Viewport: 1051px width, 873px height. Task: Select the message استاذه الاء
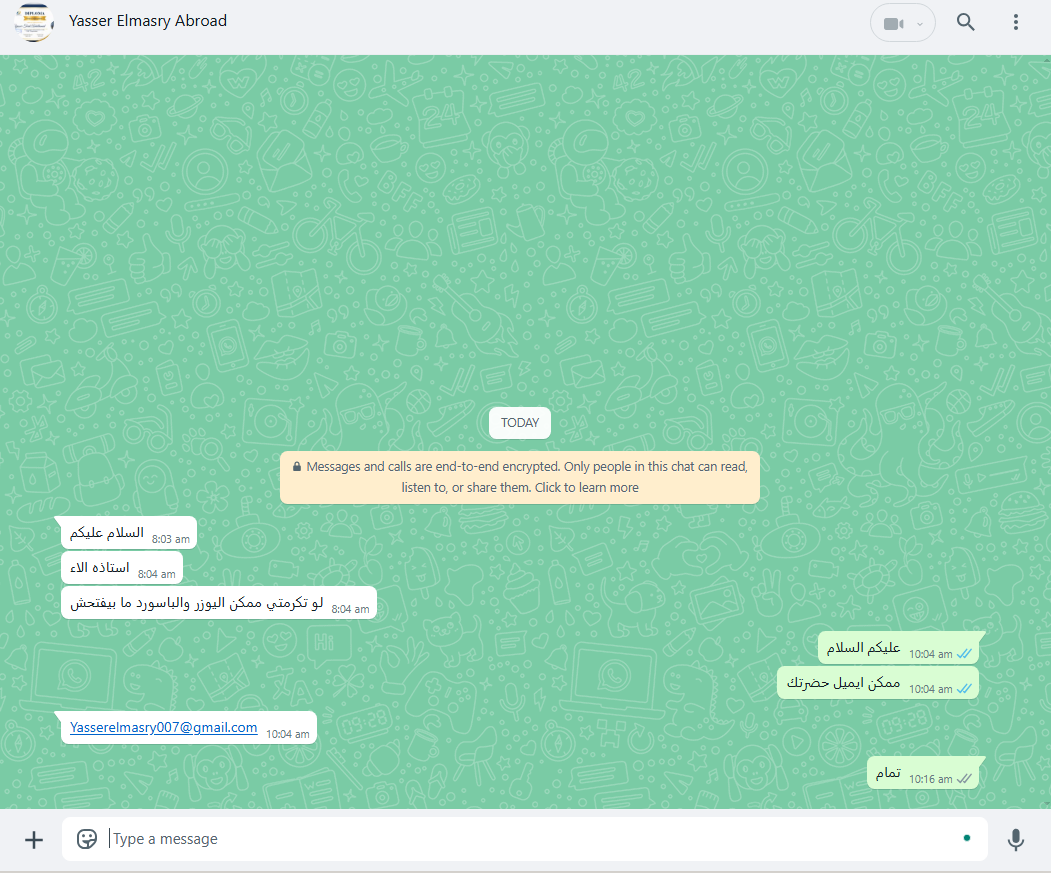point(121,568)
